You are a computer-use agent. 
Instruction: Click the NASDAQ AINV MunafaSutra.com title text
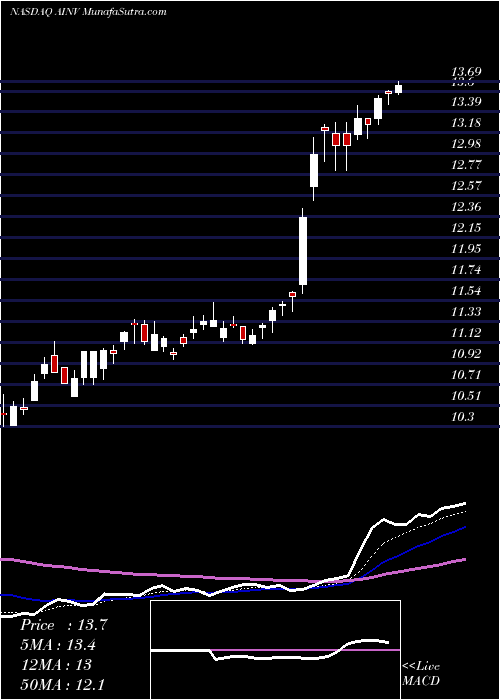(x=88, y=11)
